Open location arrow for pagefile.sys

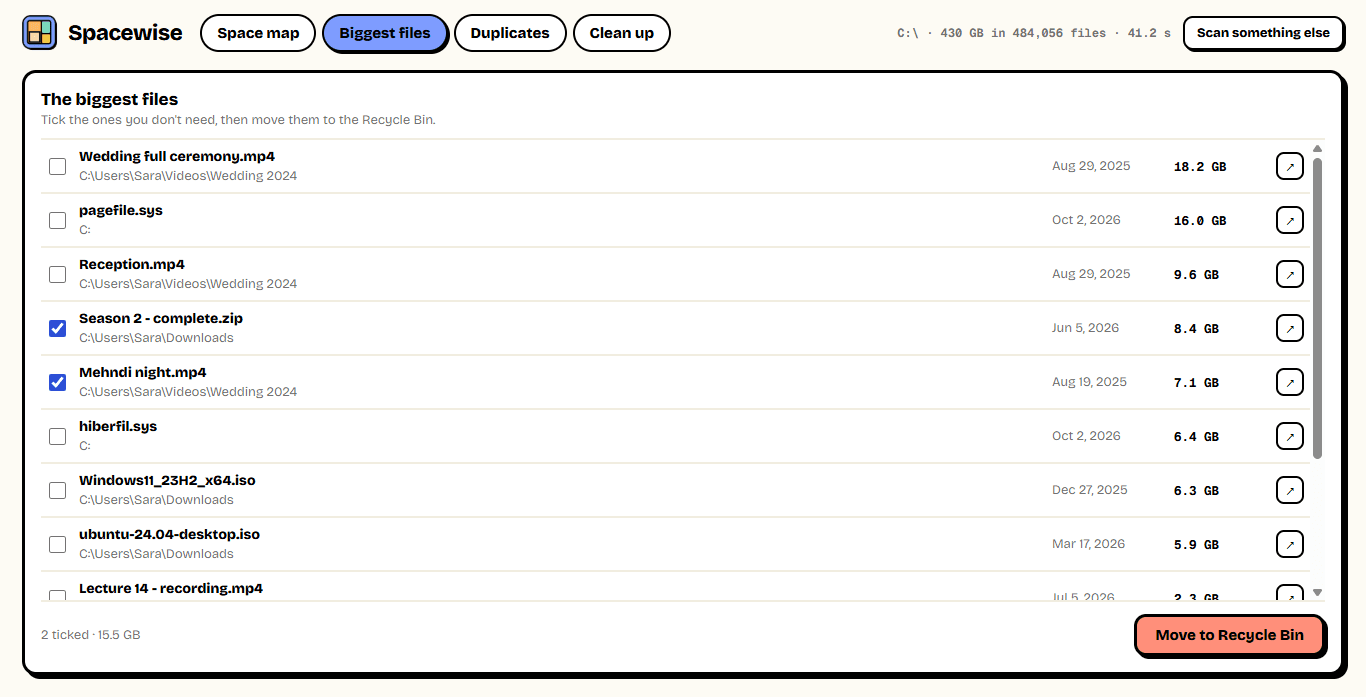point(1290,220)
